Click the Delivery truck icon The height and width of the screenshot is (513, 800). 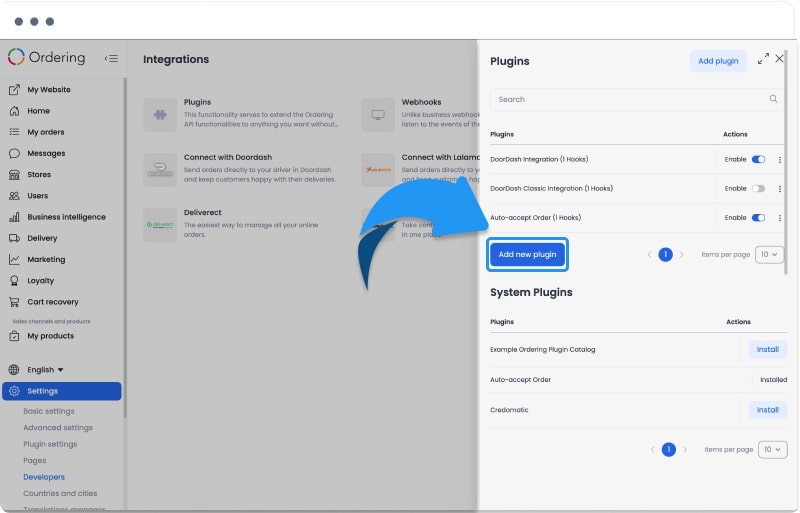pyautogui.click(x=14, y=238)
